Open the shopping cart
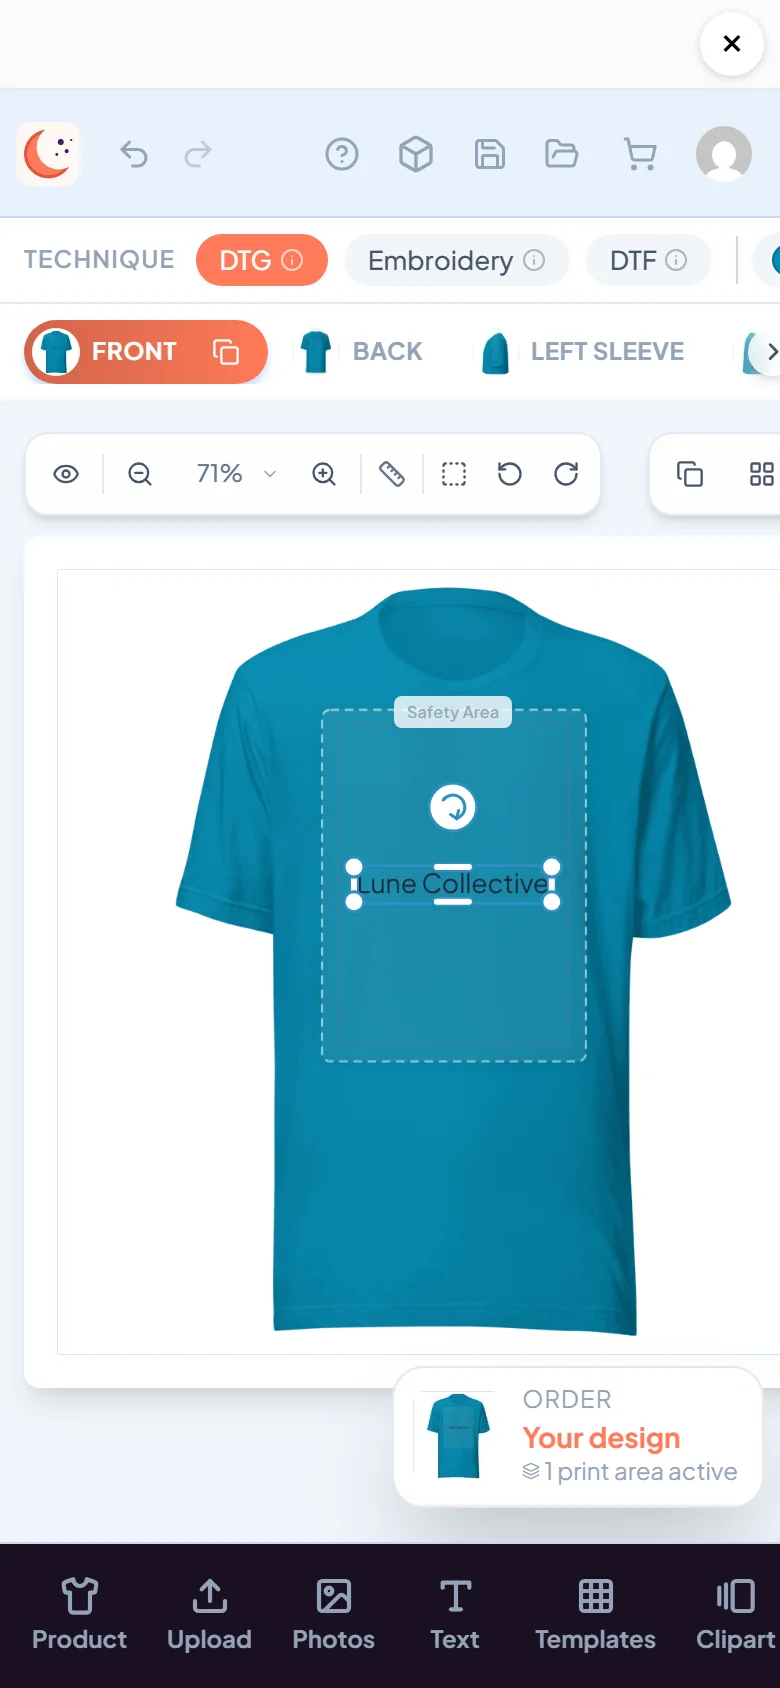The width and height of the screenshot is (780, 1688). point(640,154)
